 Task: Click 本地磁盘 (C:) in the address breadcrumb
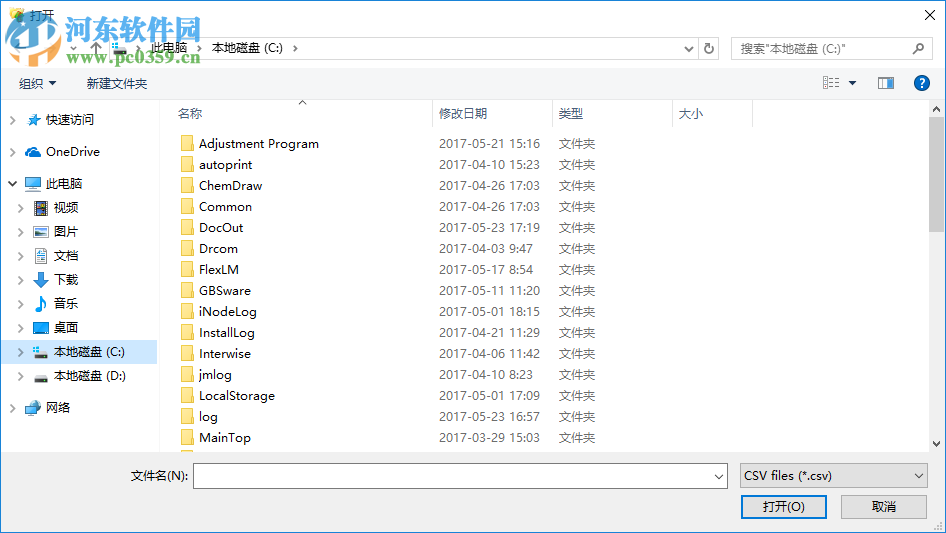click(x=247, y=48)
